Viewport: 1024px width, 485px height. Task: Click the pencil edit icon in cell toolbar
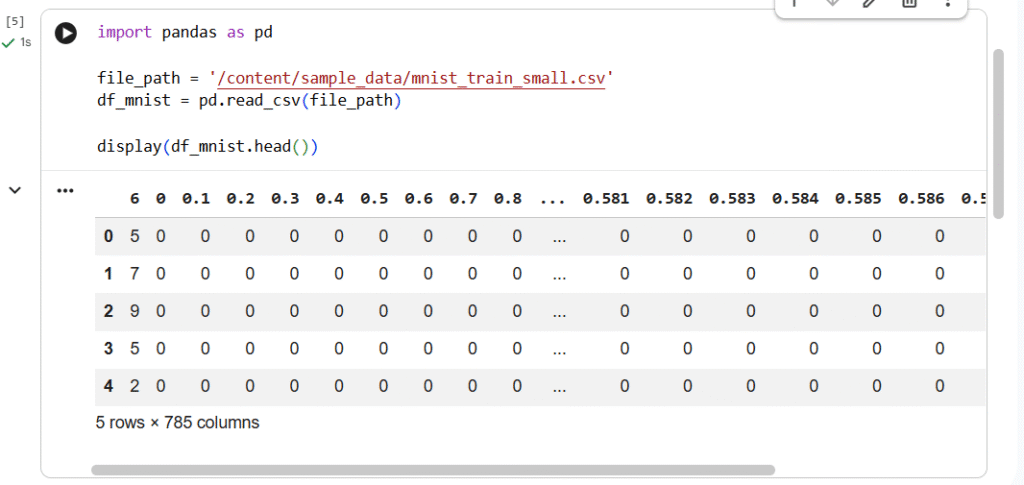pyautogui.click(x=869, y=3)
